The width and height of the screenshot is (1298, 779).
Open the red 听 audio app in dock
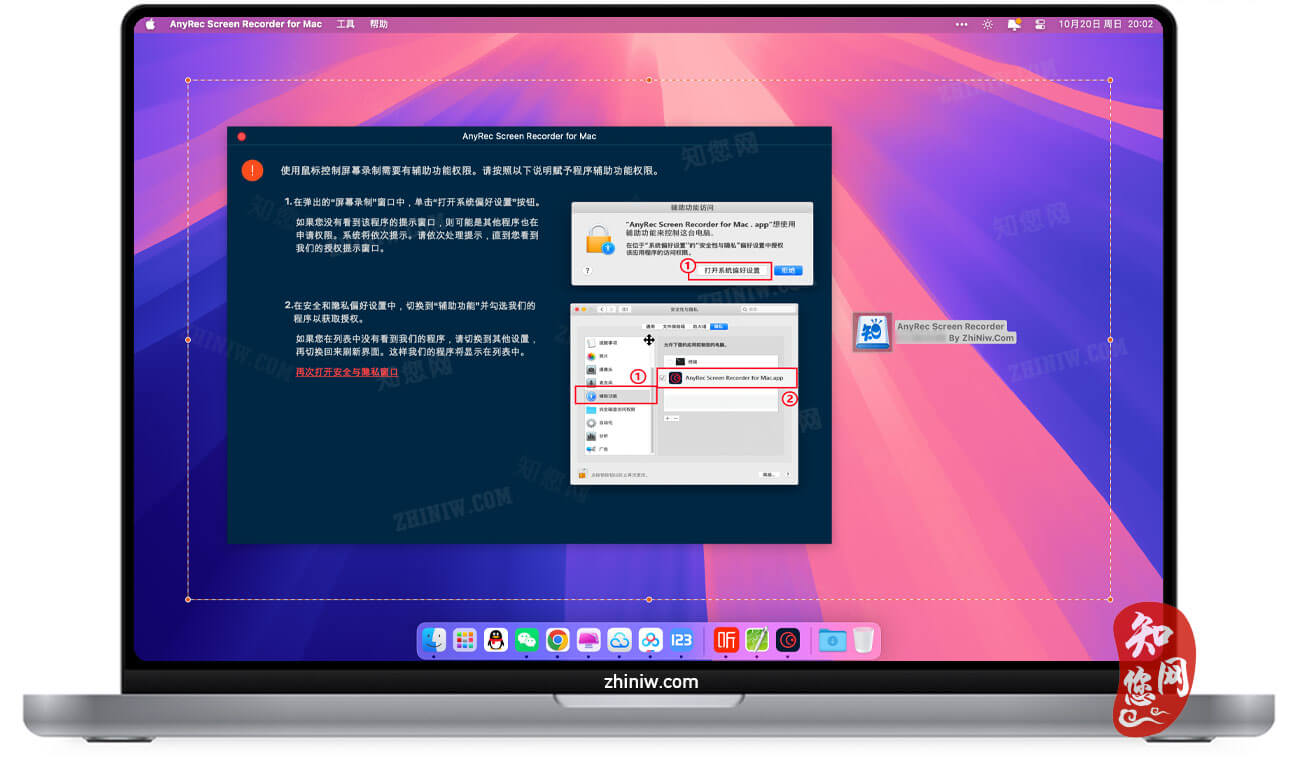(726, 640)
